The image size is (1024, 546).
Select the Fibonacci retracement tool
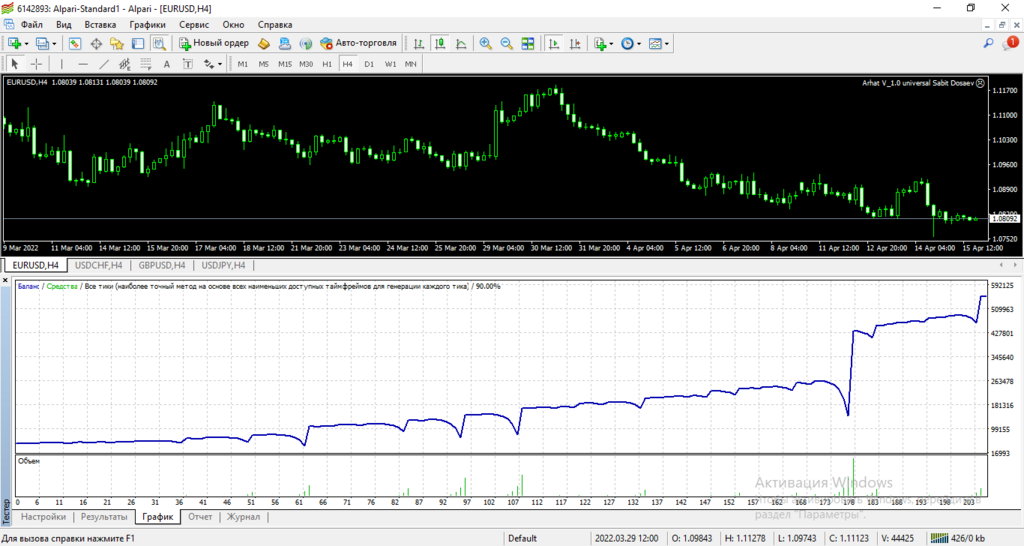pos(146,64)
